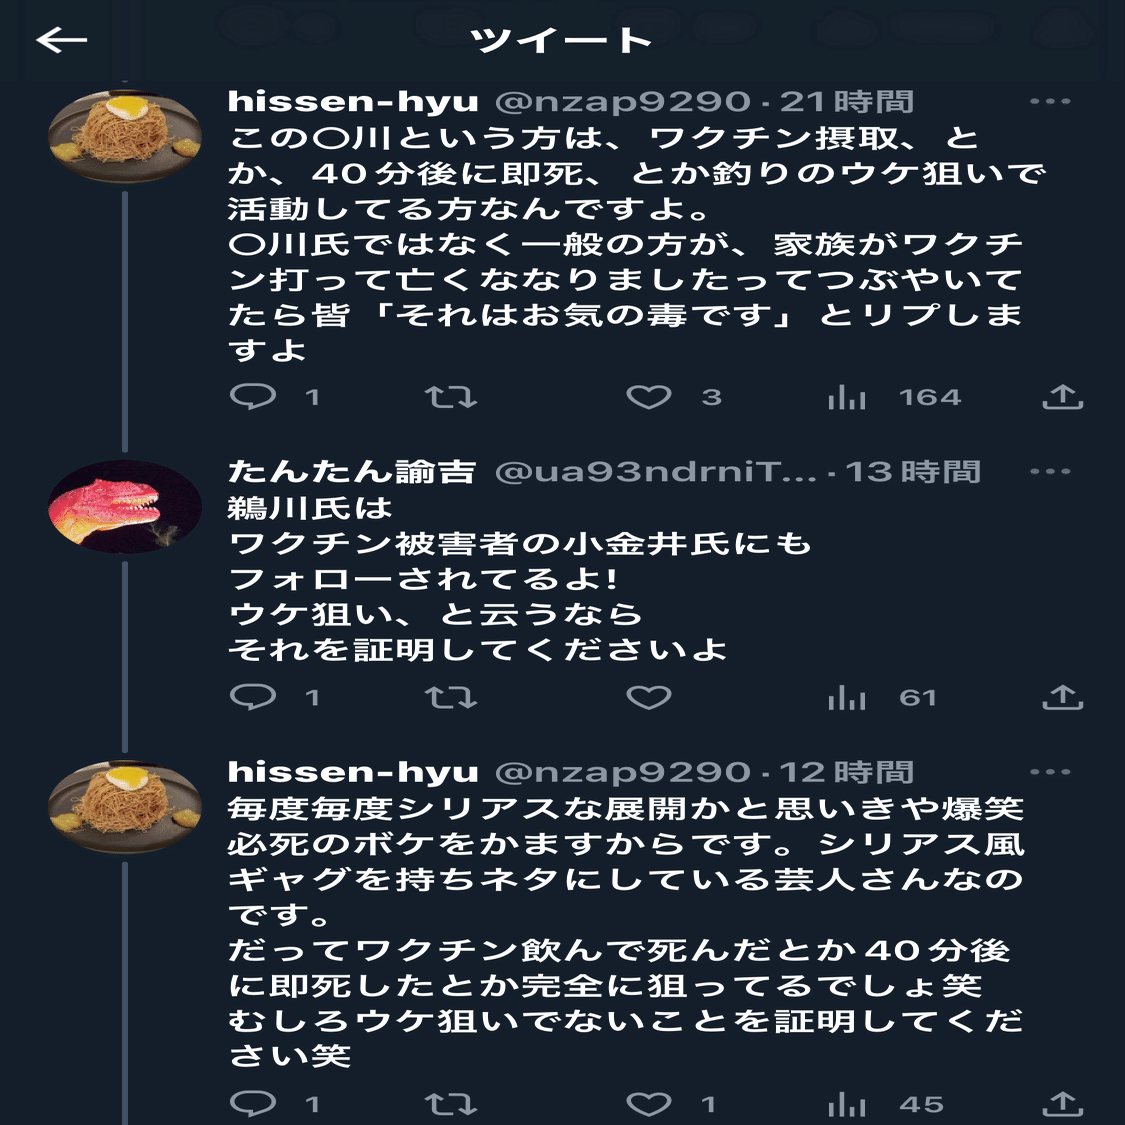Go back using the left arrow
The height and width of the screenshot is (1125, 1125).
coord(62,39)
